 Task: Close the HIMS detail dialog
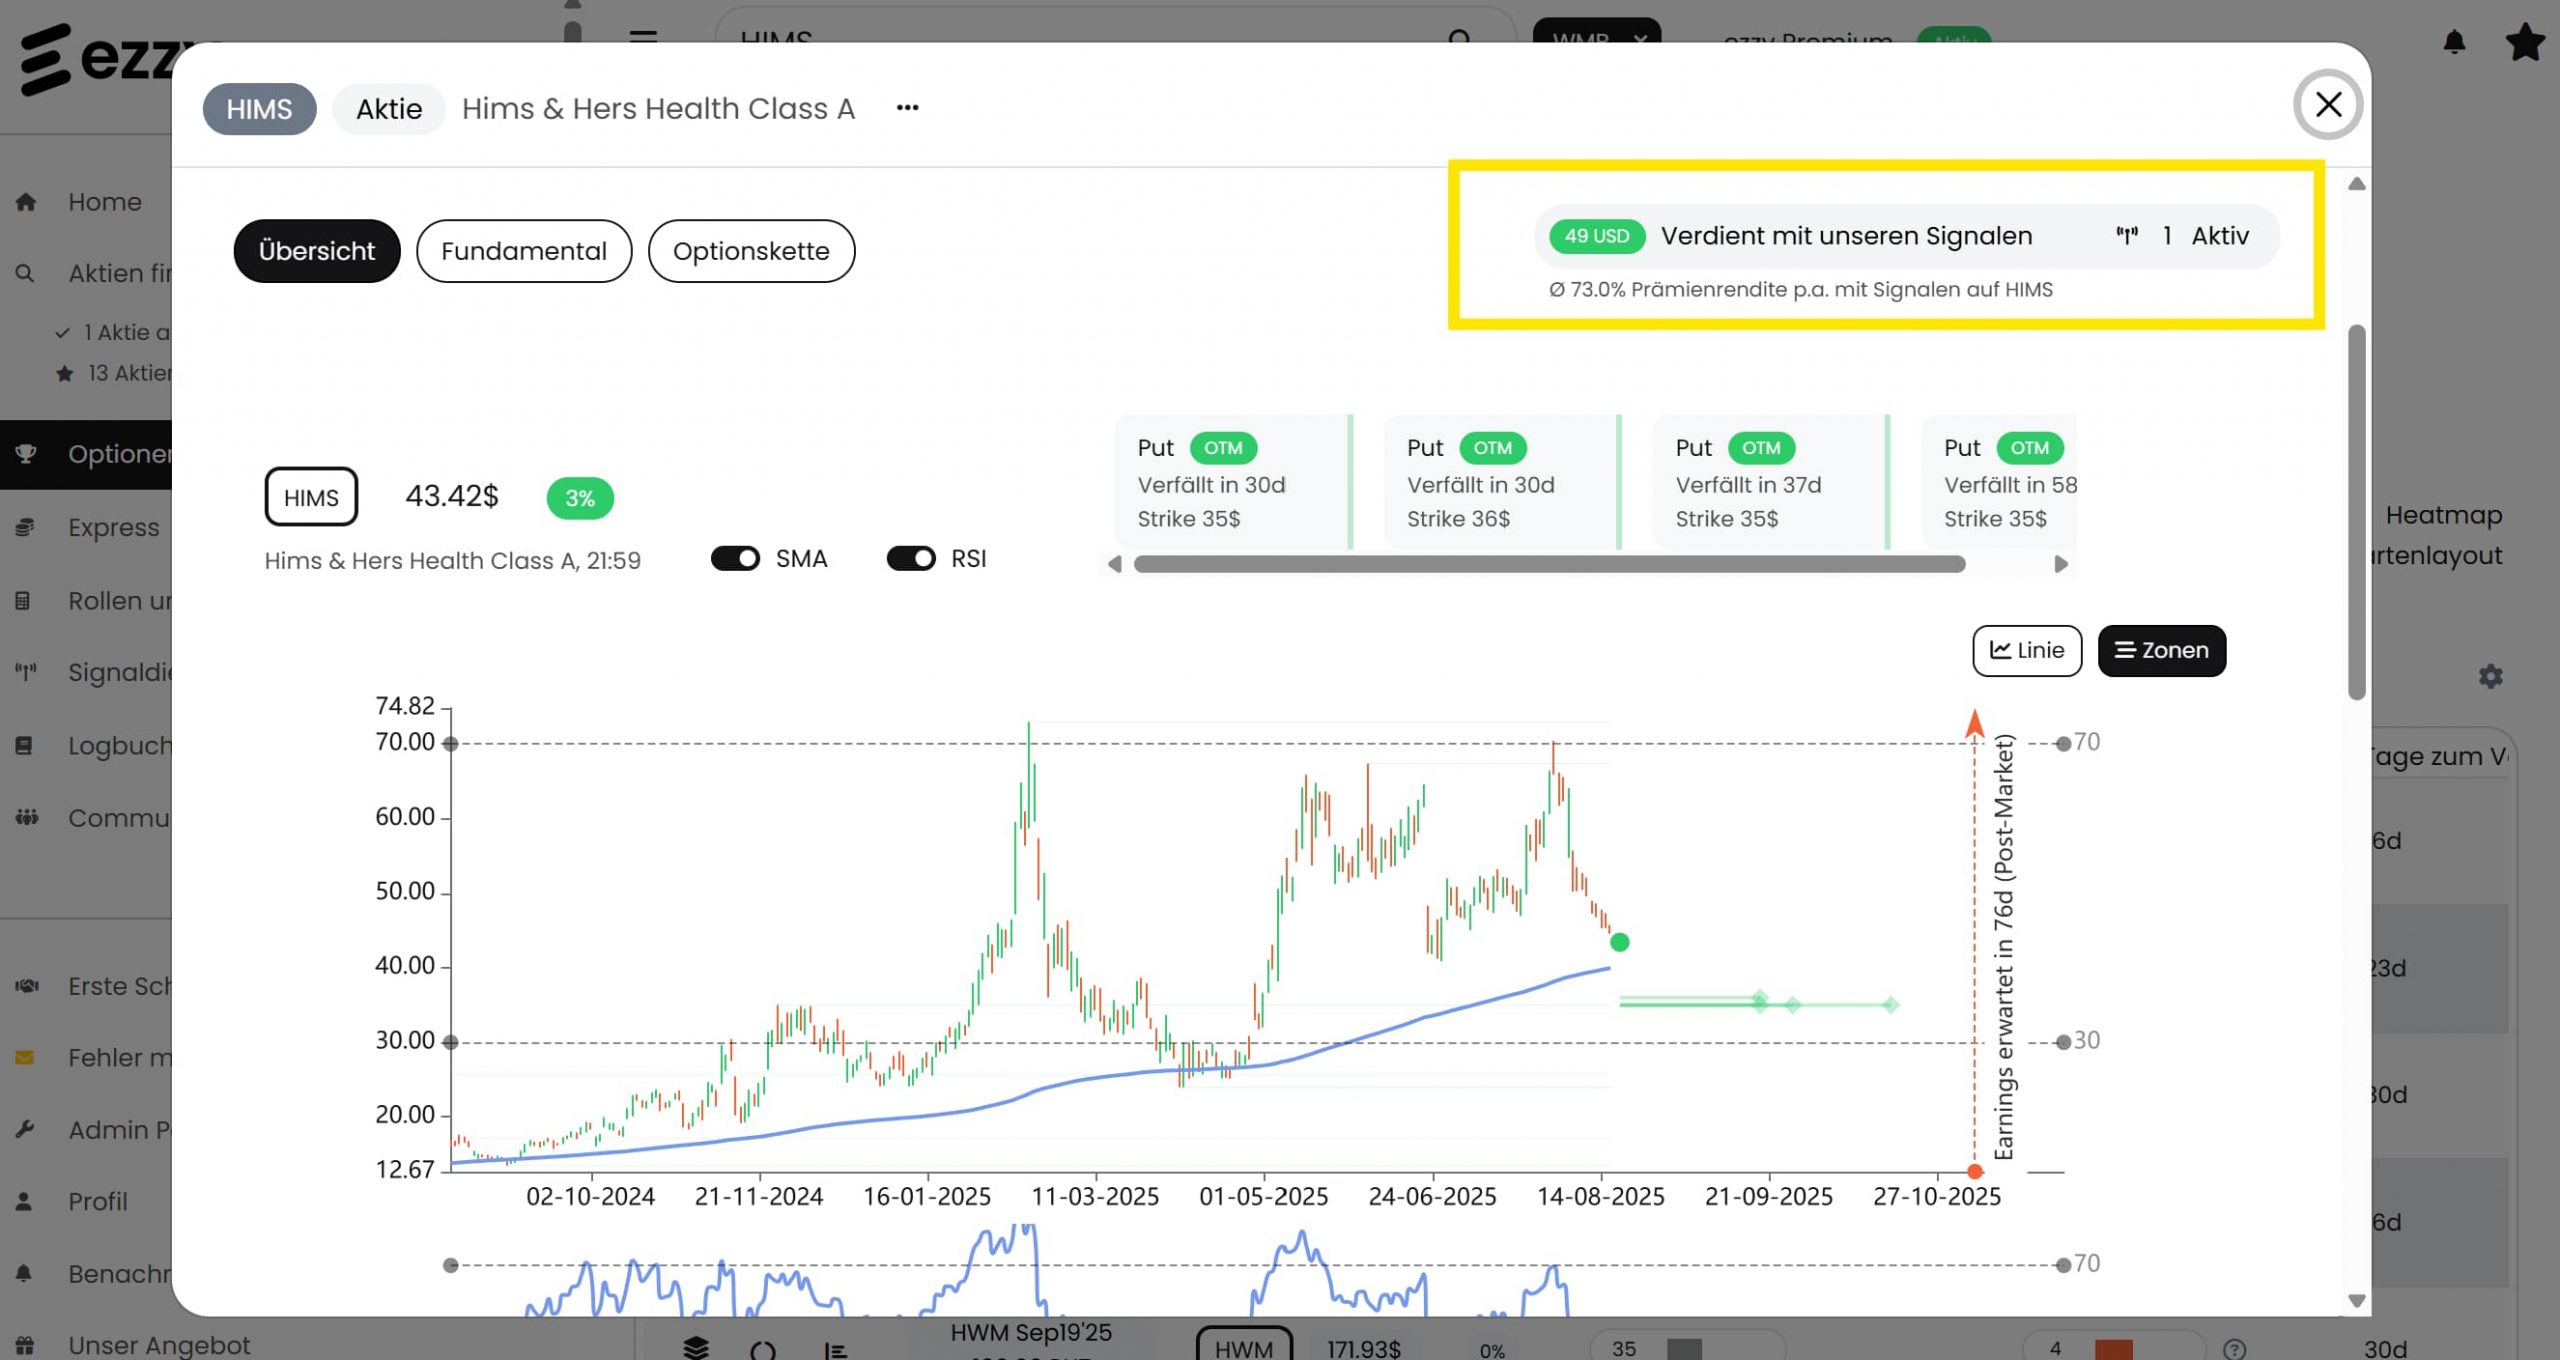(x=2328, y=105)
